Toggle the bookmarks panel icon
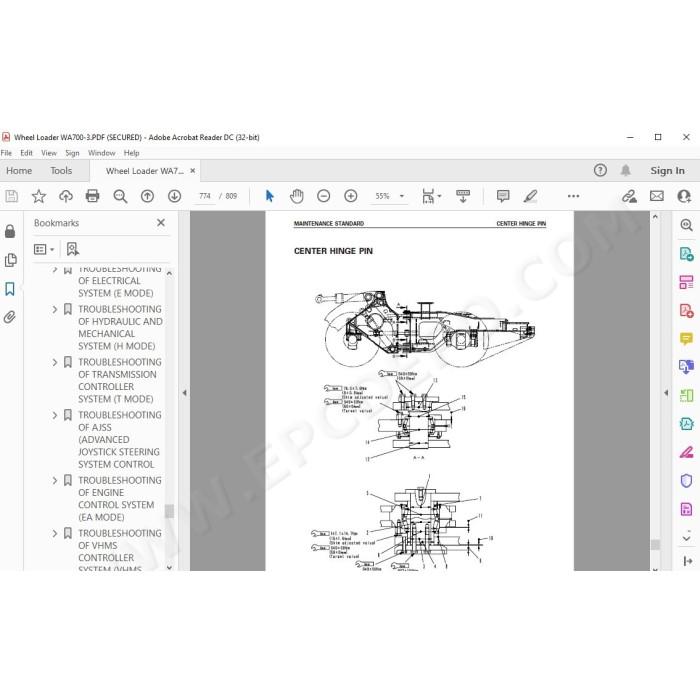Screen dimensions: 700x700 tap(10, 289)
